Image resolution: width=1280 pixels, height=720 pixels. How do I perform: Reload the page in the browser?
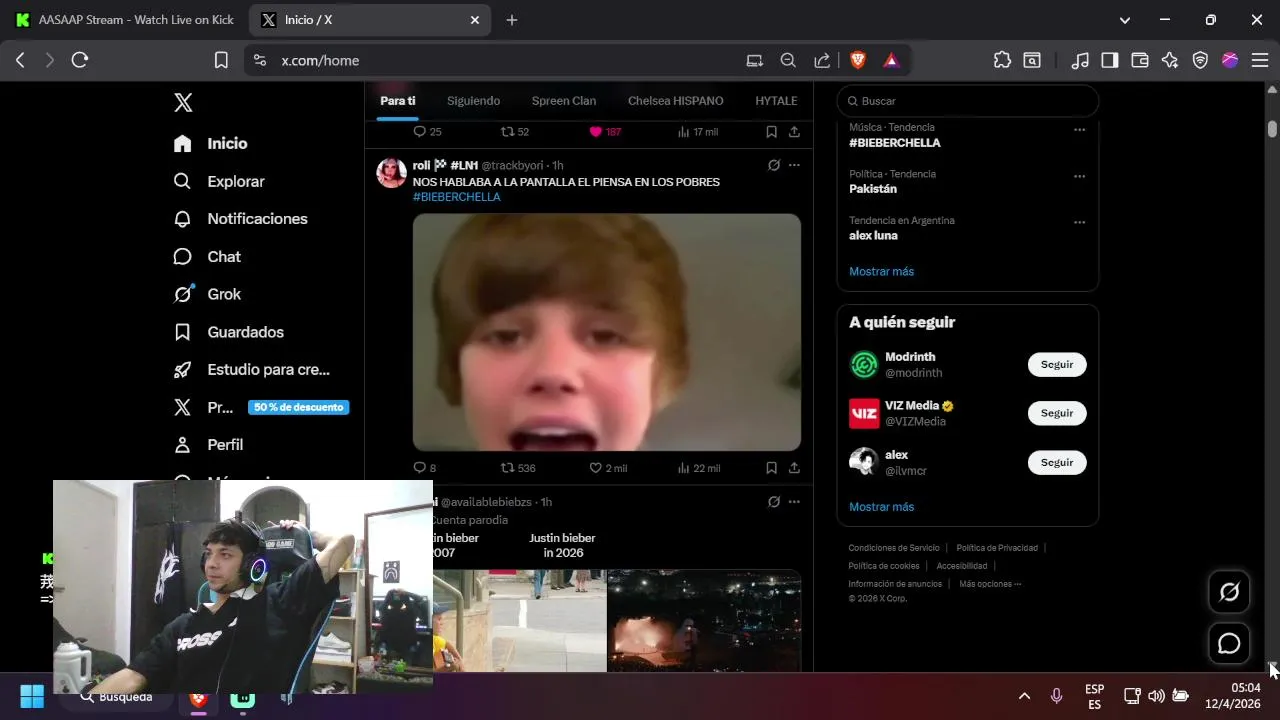coord(80,60)
